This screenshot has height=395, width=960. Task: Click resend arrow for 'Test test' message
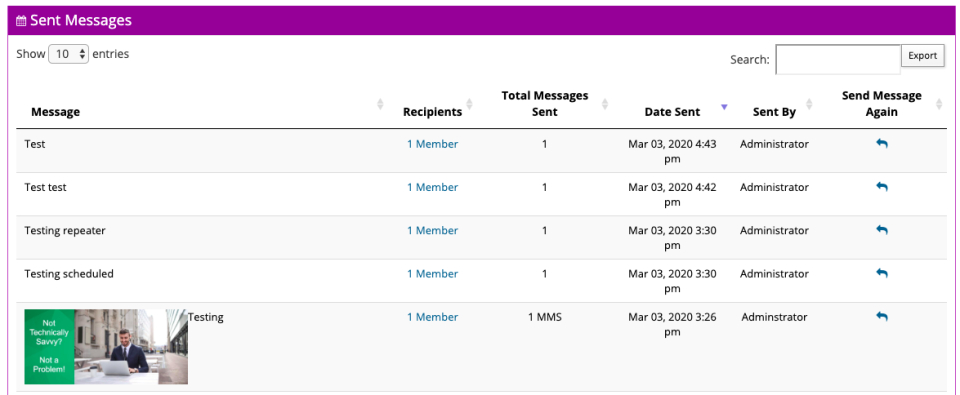(882, 186)
